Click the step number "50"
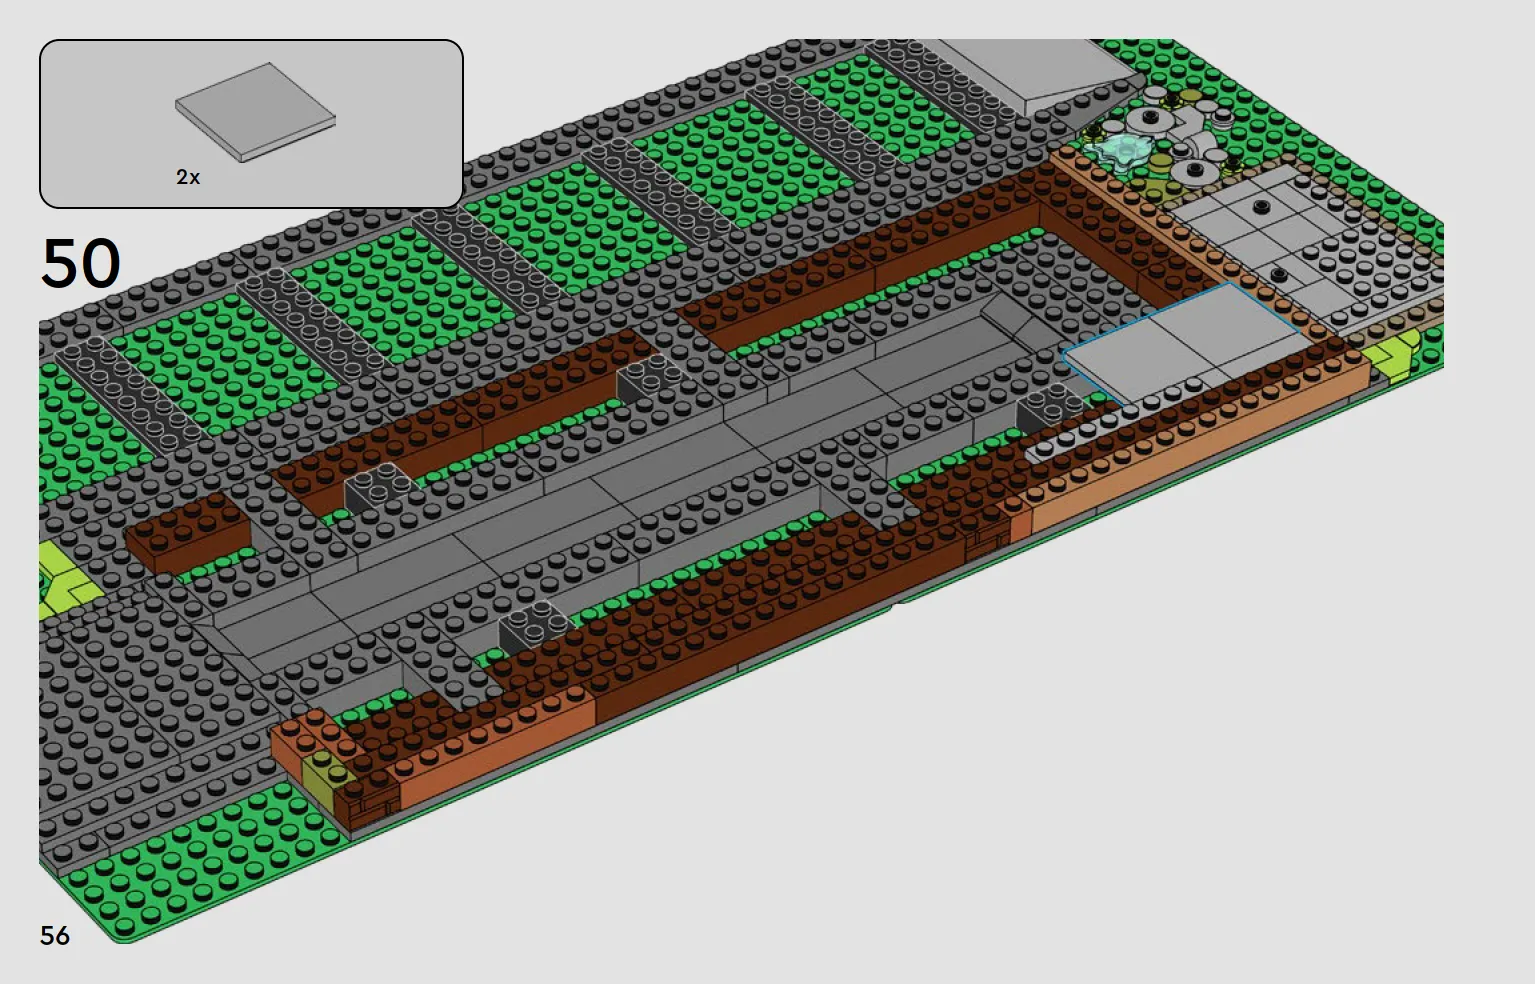 click(x=81, y=264)
